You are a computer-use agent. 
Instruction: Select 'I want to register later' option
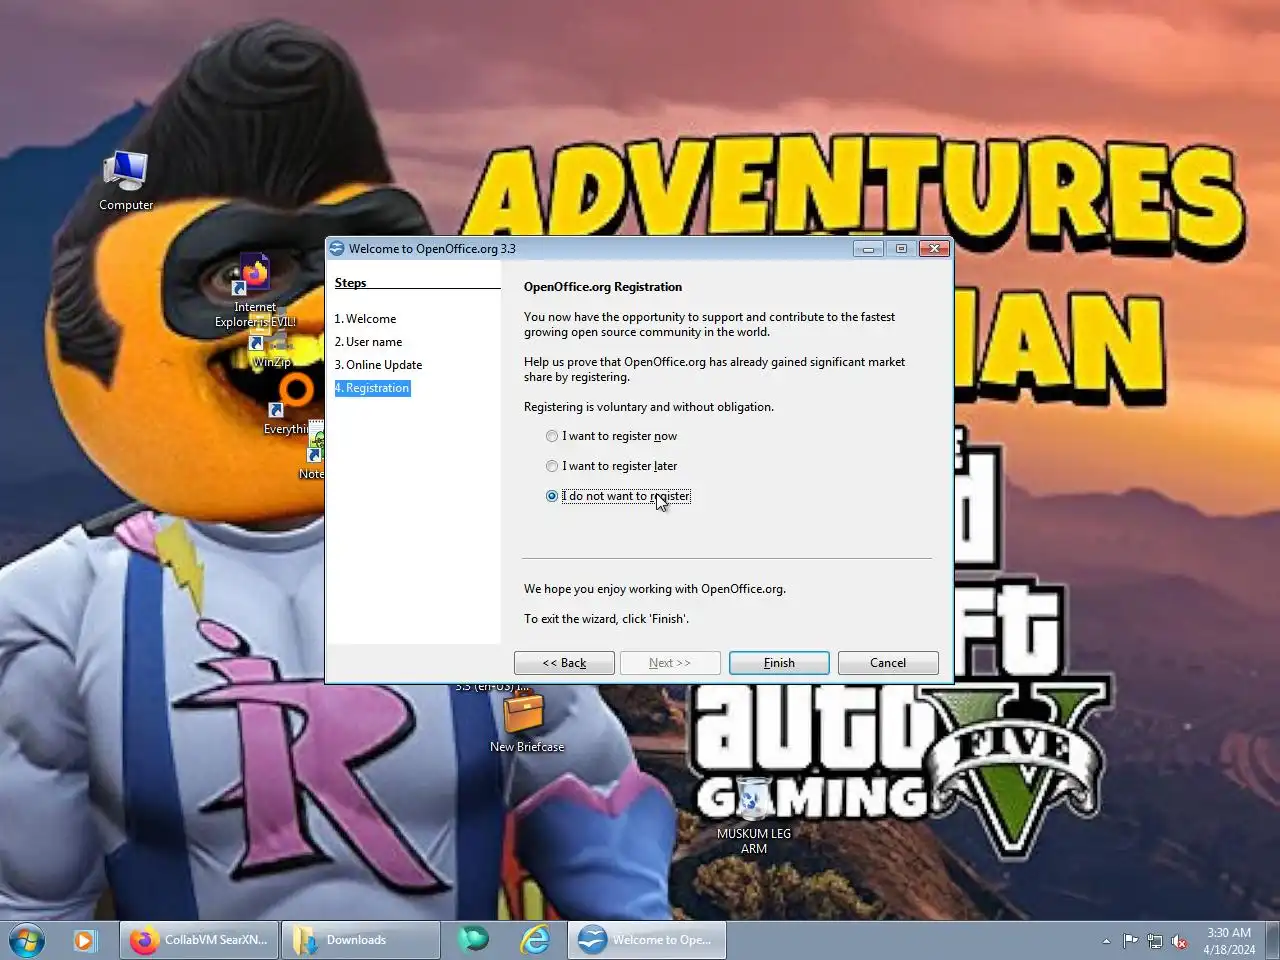(x=612, y=466)
